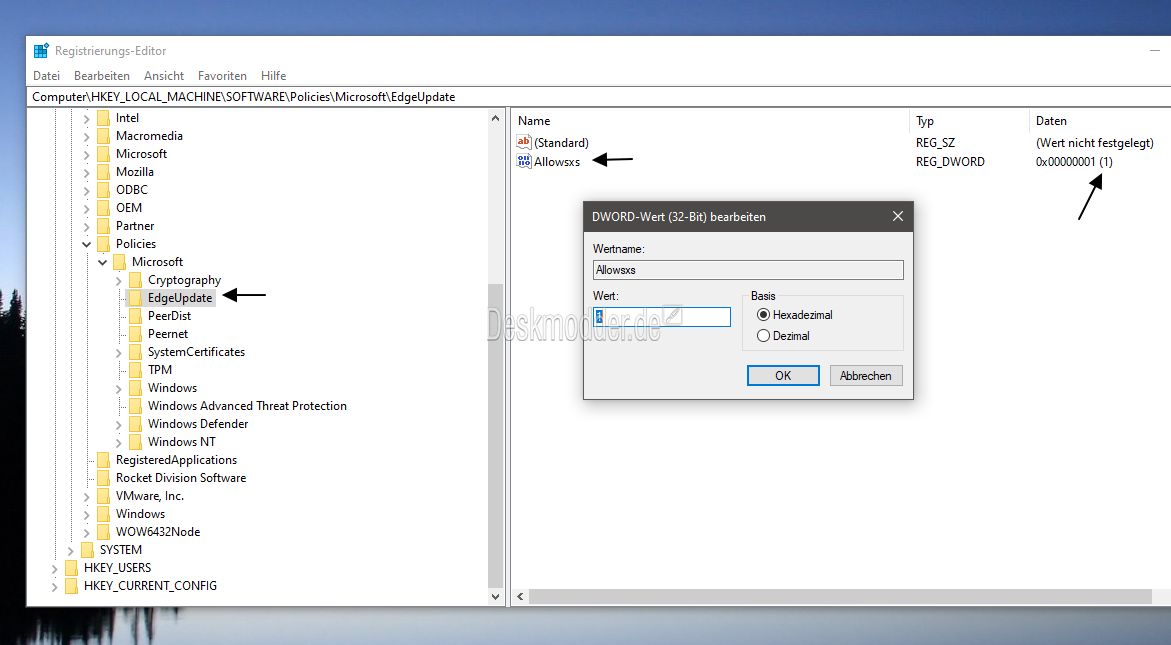Click the Cryptography folder icon
The height and width of the screenshot is (645, 1171).
[x=135, y=280]
